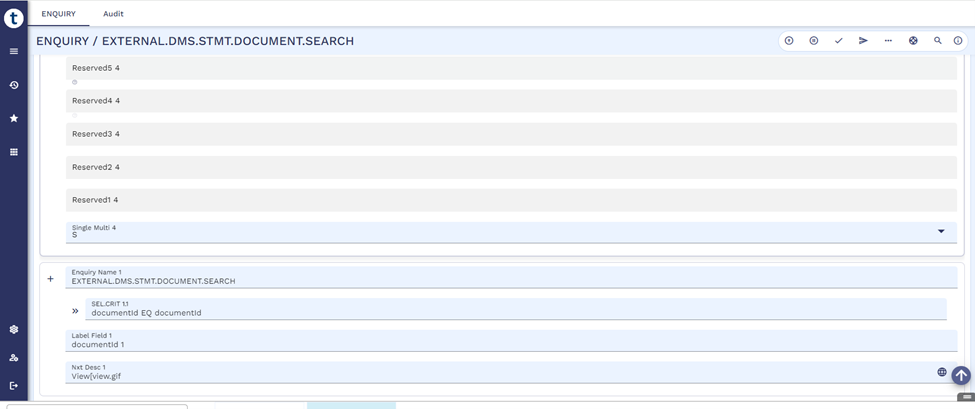Click the Enquiry Name 1 input field
The height and width of the screenshot is (409, 975).
511,277
